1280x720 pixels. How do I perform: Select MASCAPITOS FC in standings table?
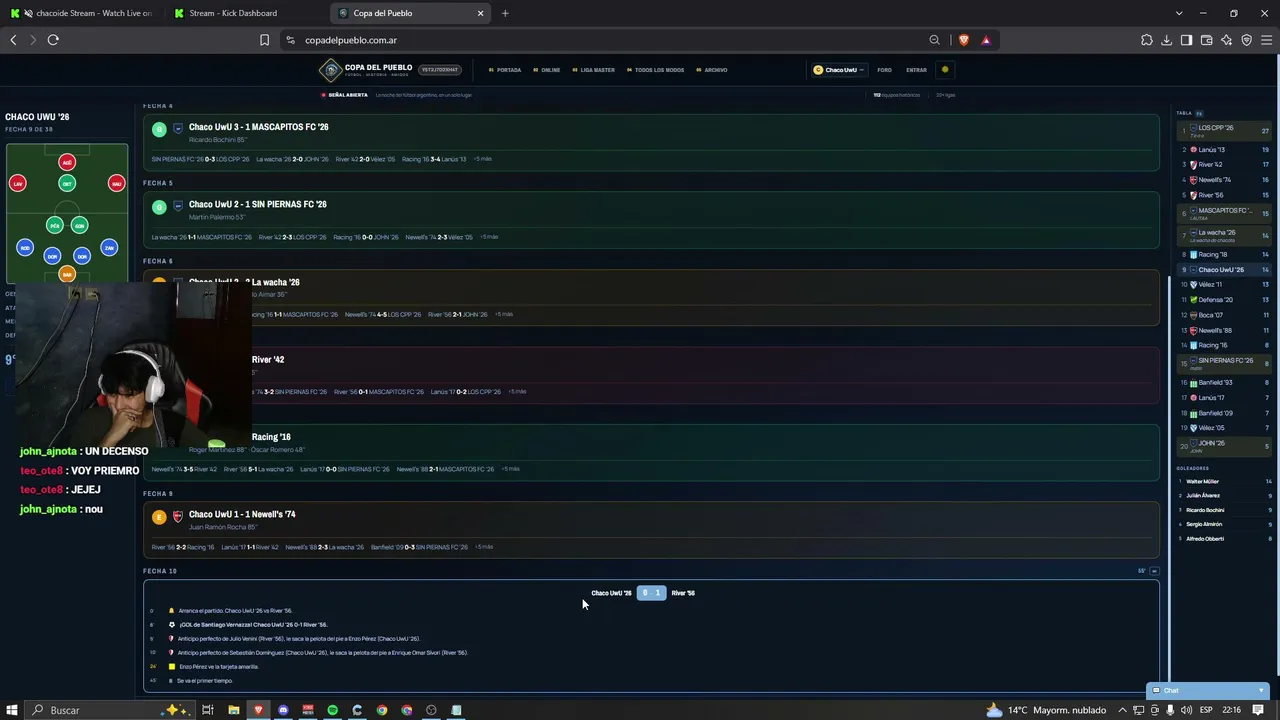coord(1224,213)
